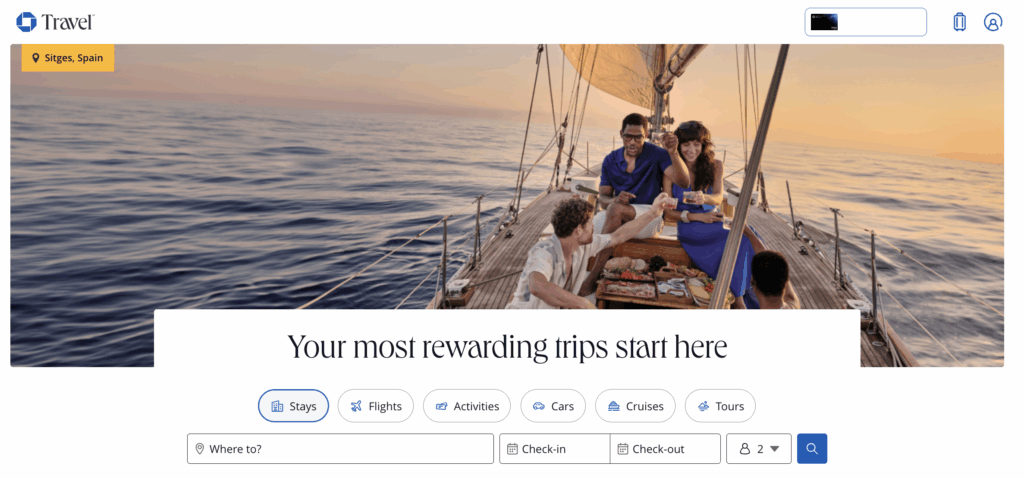1024x478 pixels.
Task: Click the Chase octagon logo icon
Action: 26,22
